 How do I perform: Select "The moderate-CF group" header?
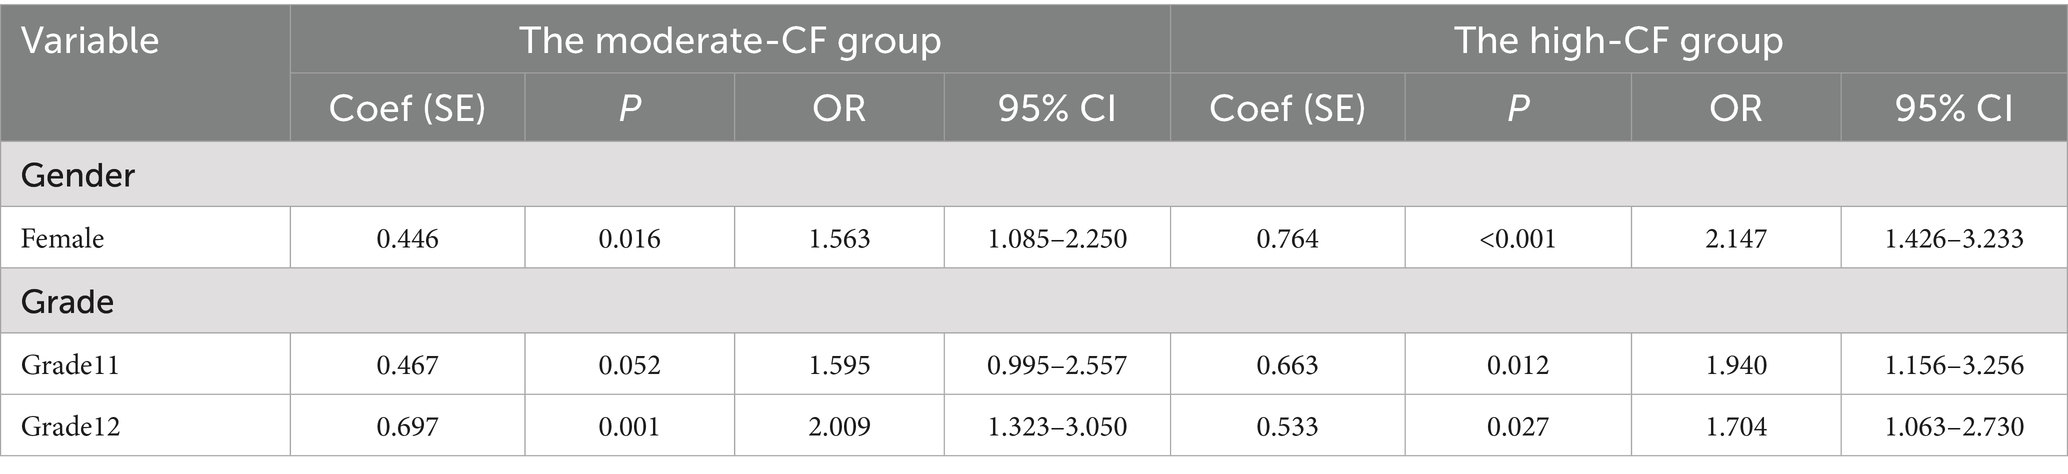(x=730, y=41)
